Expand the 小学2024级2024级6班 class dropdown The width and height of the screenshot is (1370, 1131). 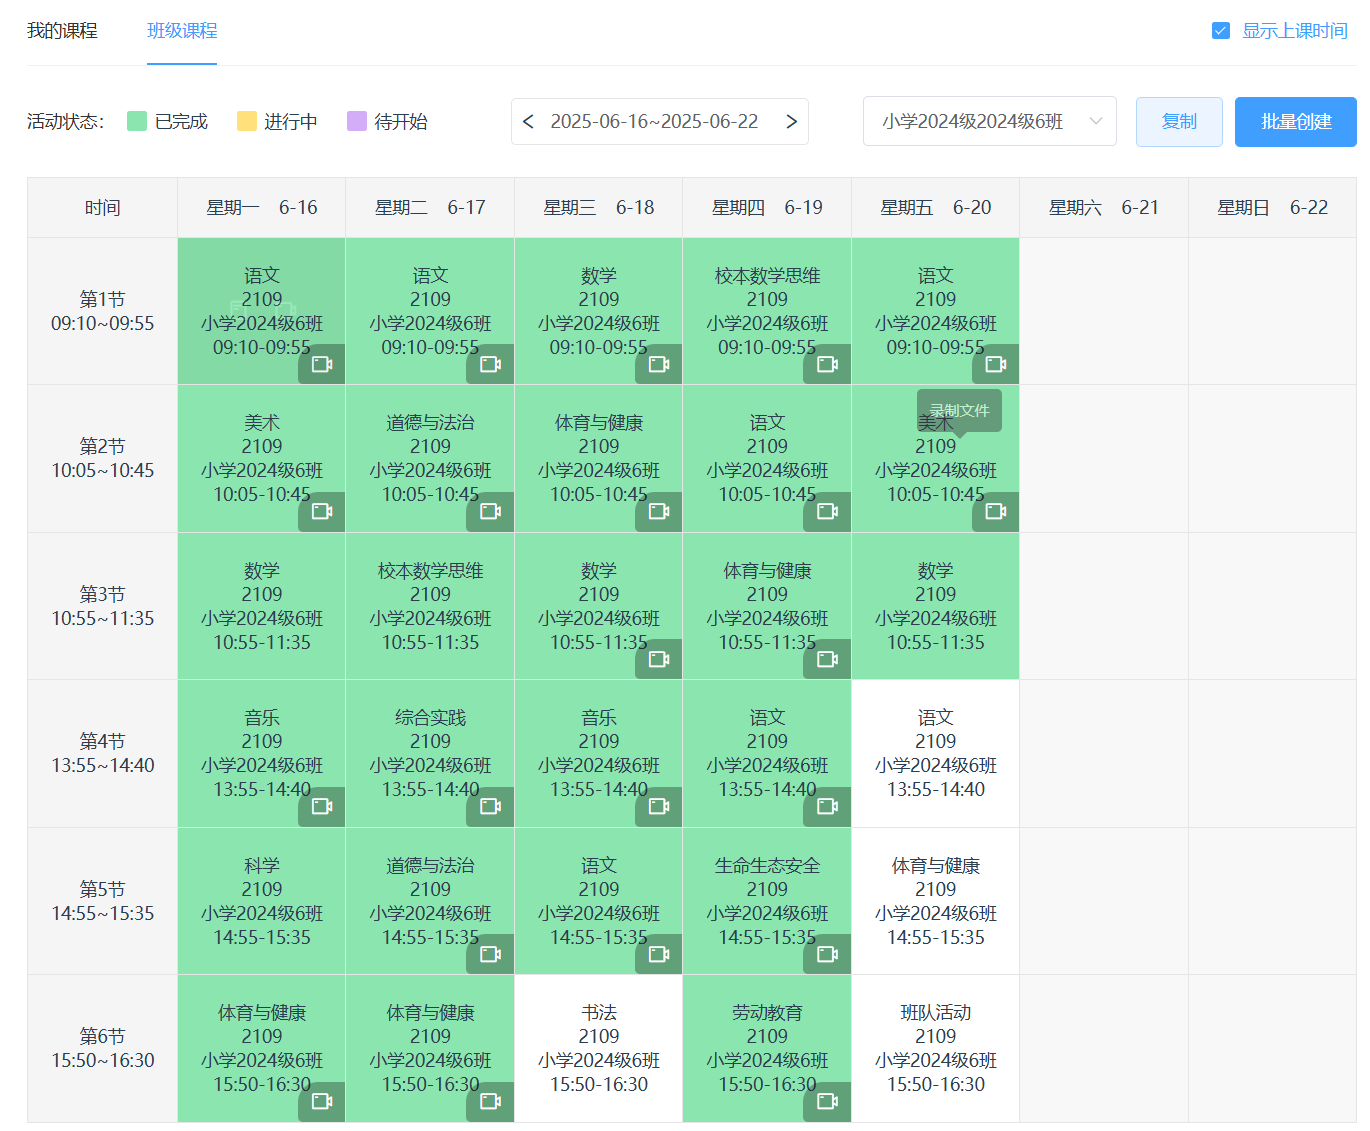989,122
